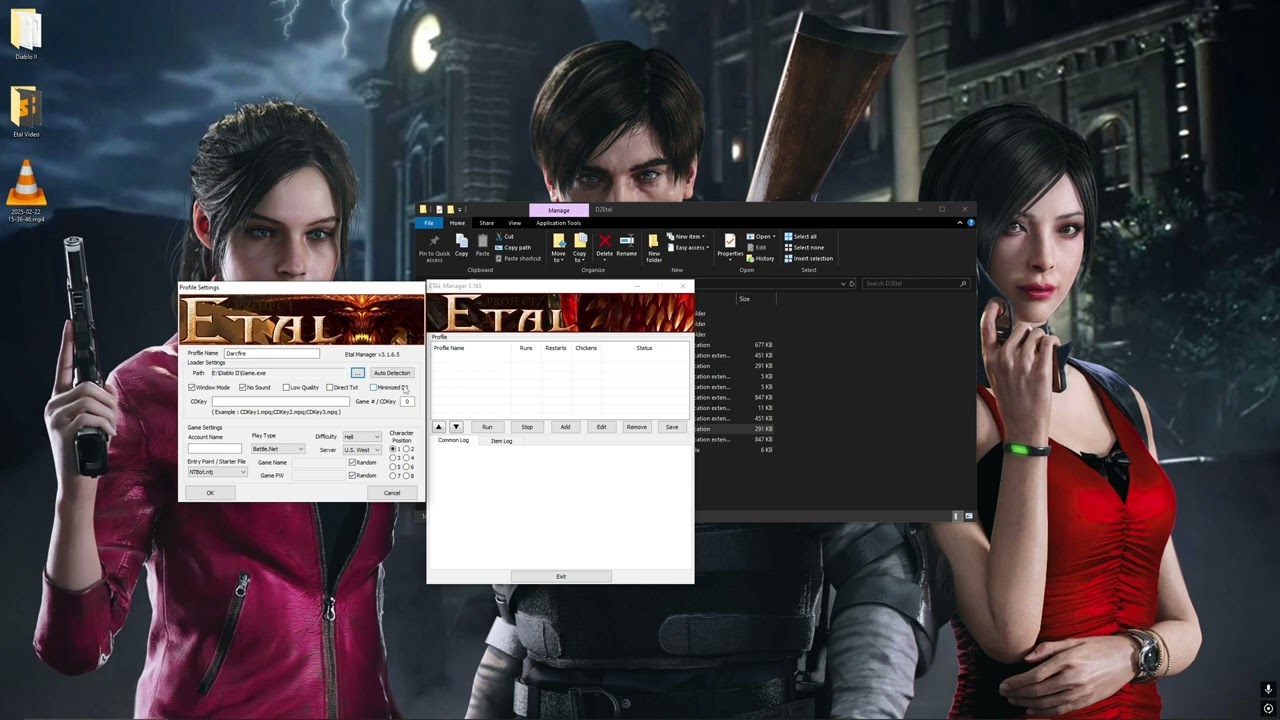The width and height of the screenshot is (1280, 720).
Task: Click the Auto Detection button
Action: tap(392, 373)
